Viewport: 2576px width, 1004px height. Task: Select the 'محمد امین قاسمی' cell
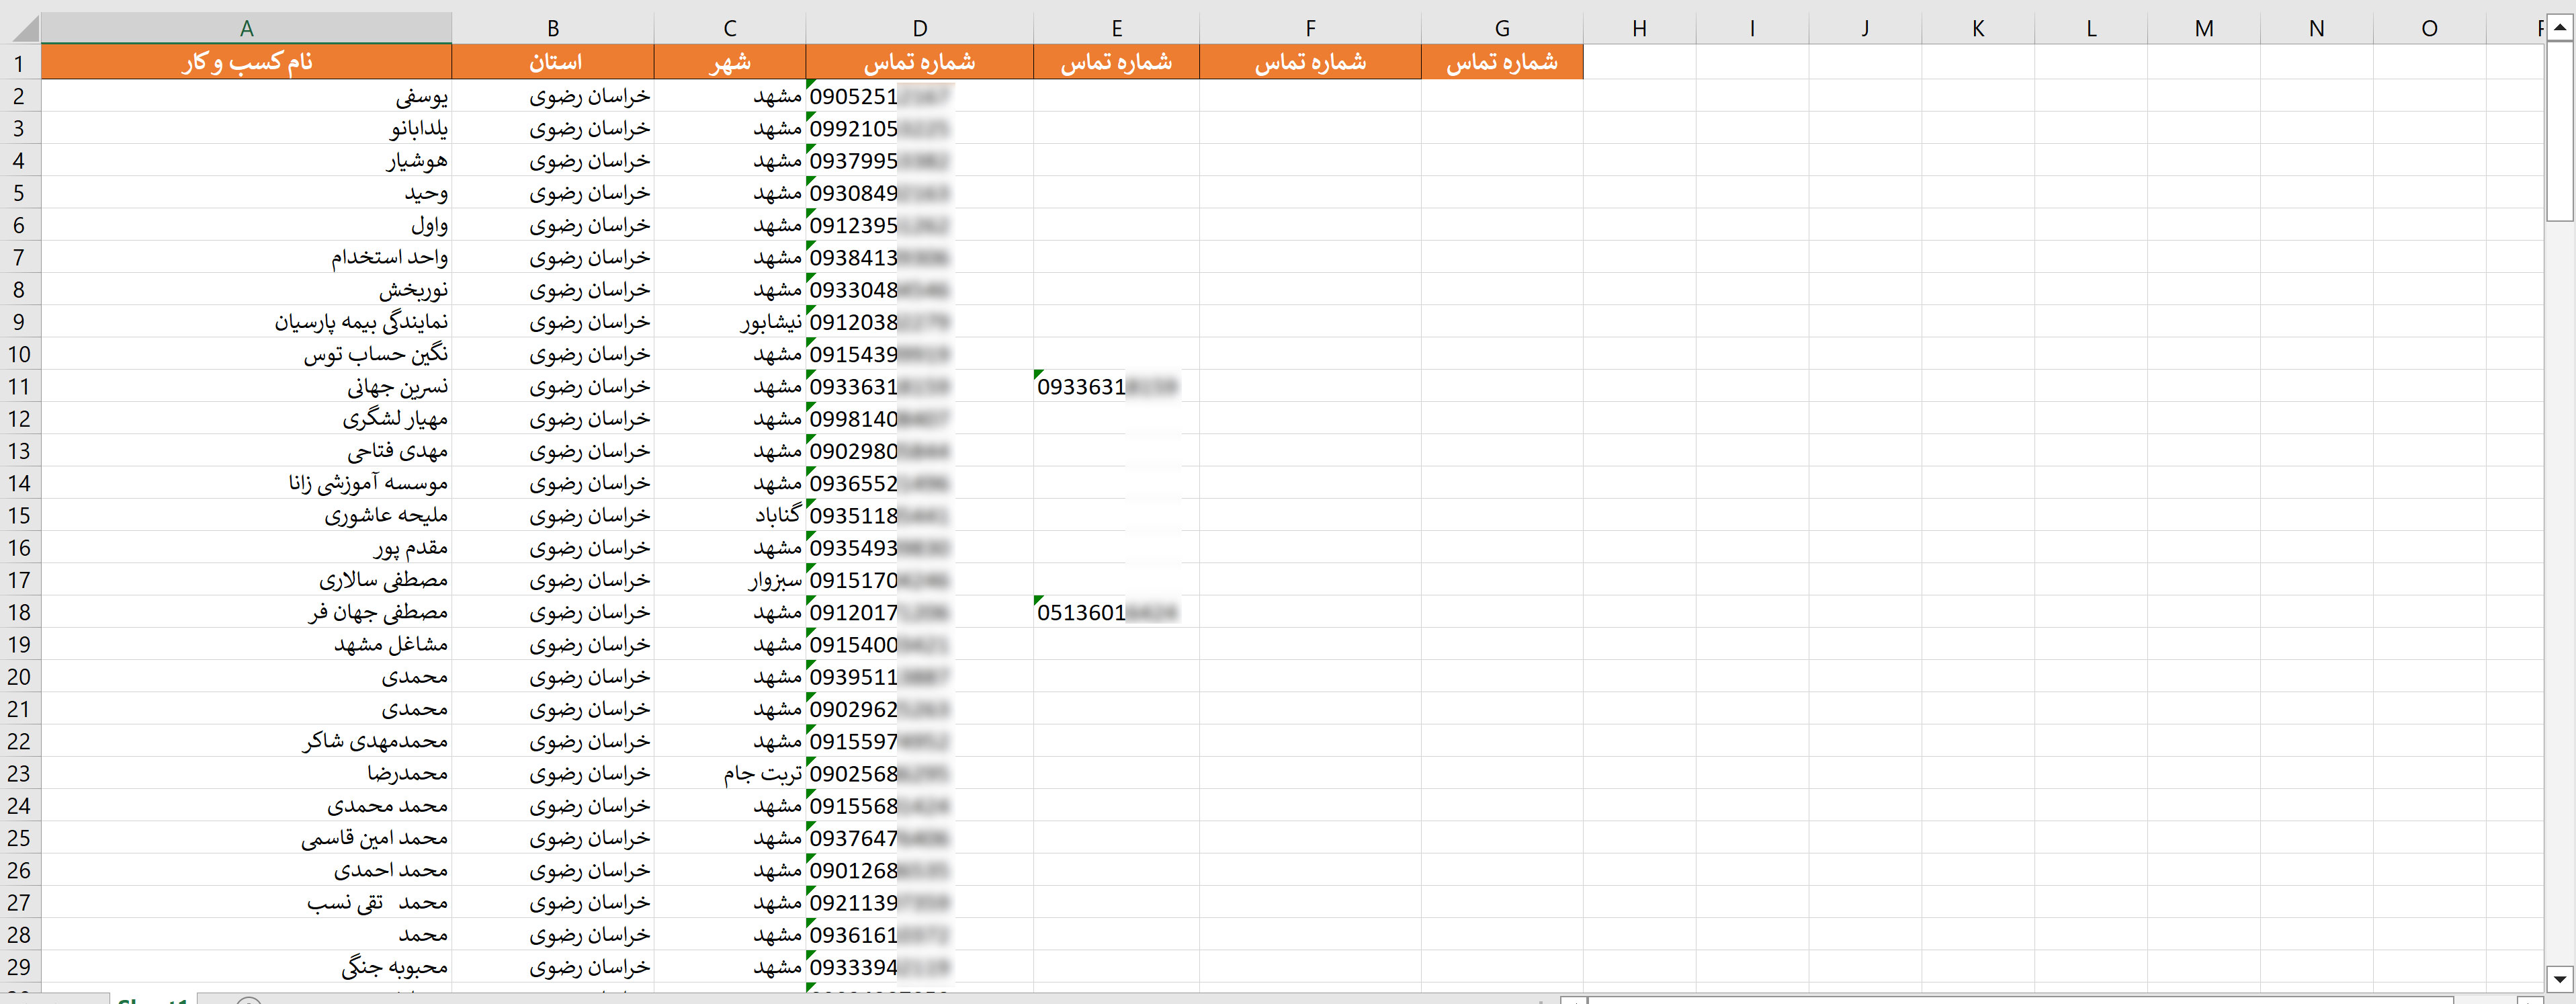click(x=246, y=838)
